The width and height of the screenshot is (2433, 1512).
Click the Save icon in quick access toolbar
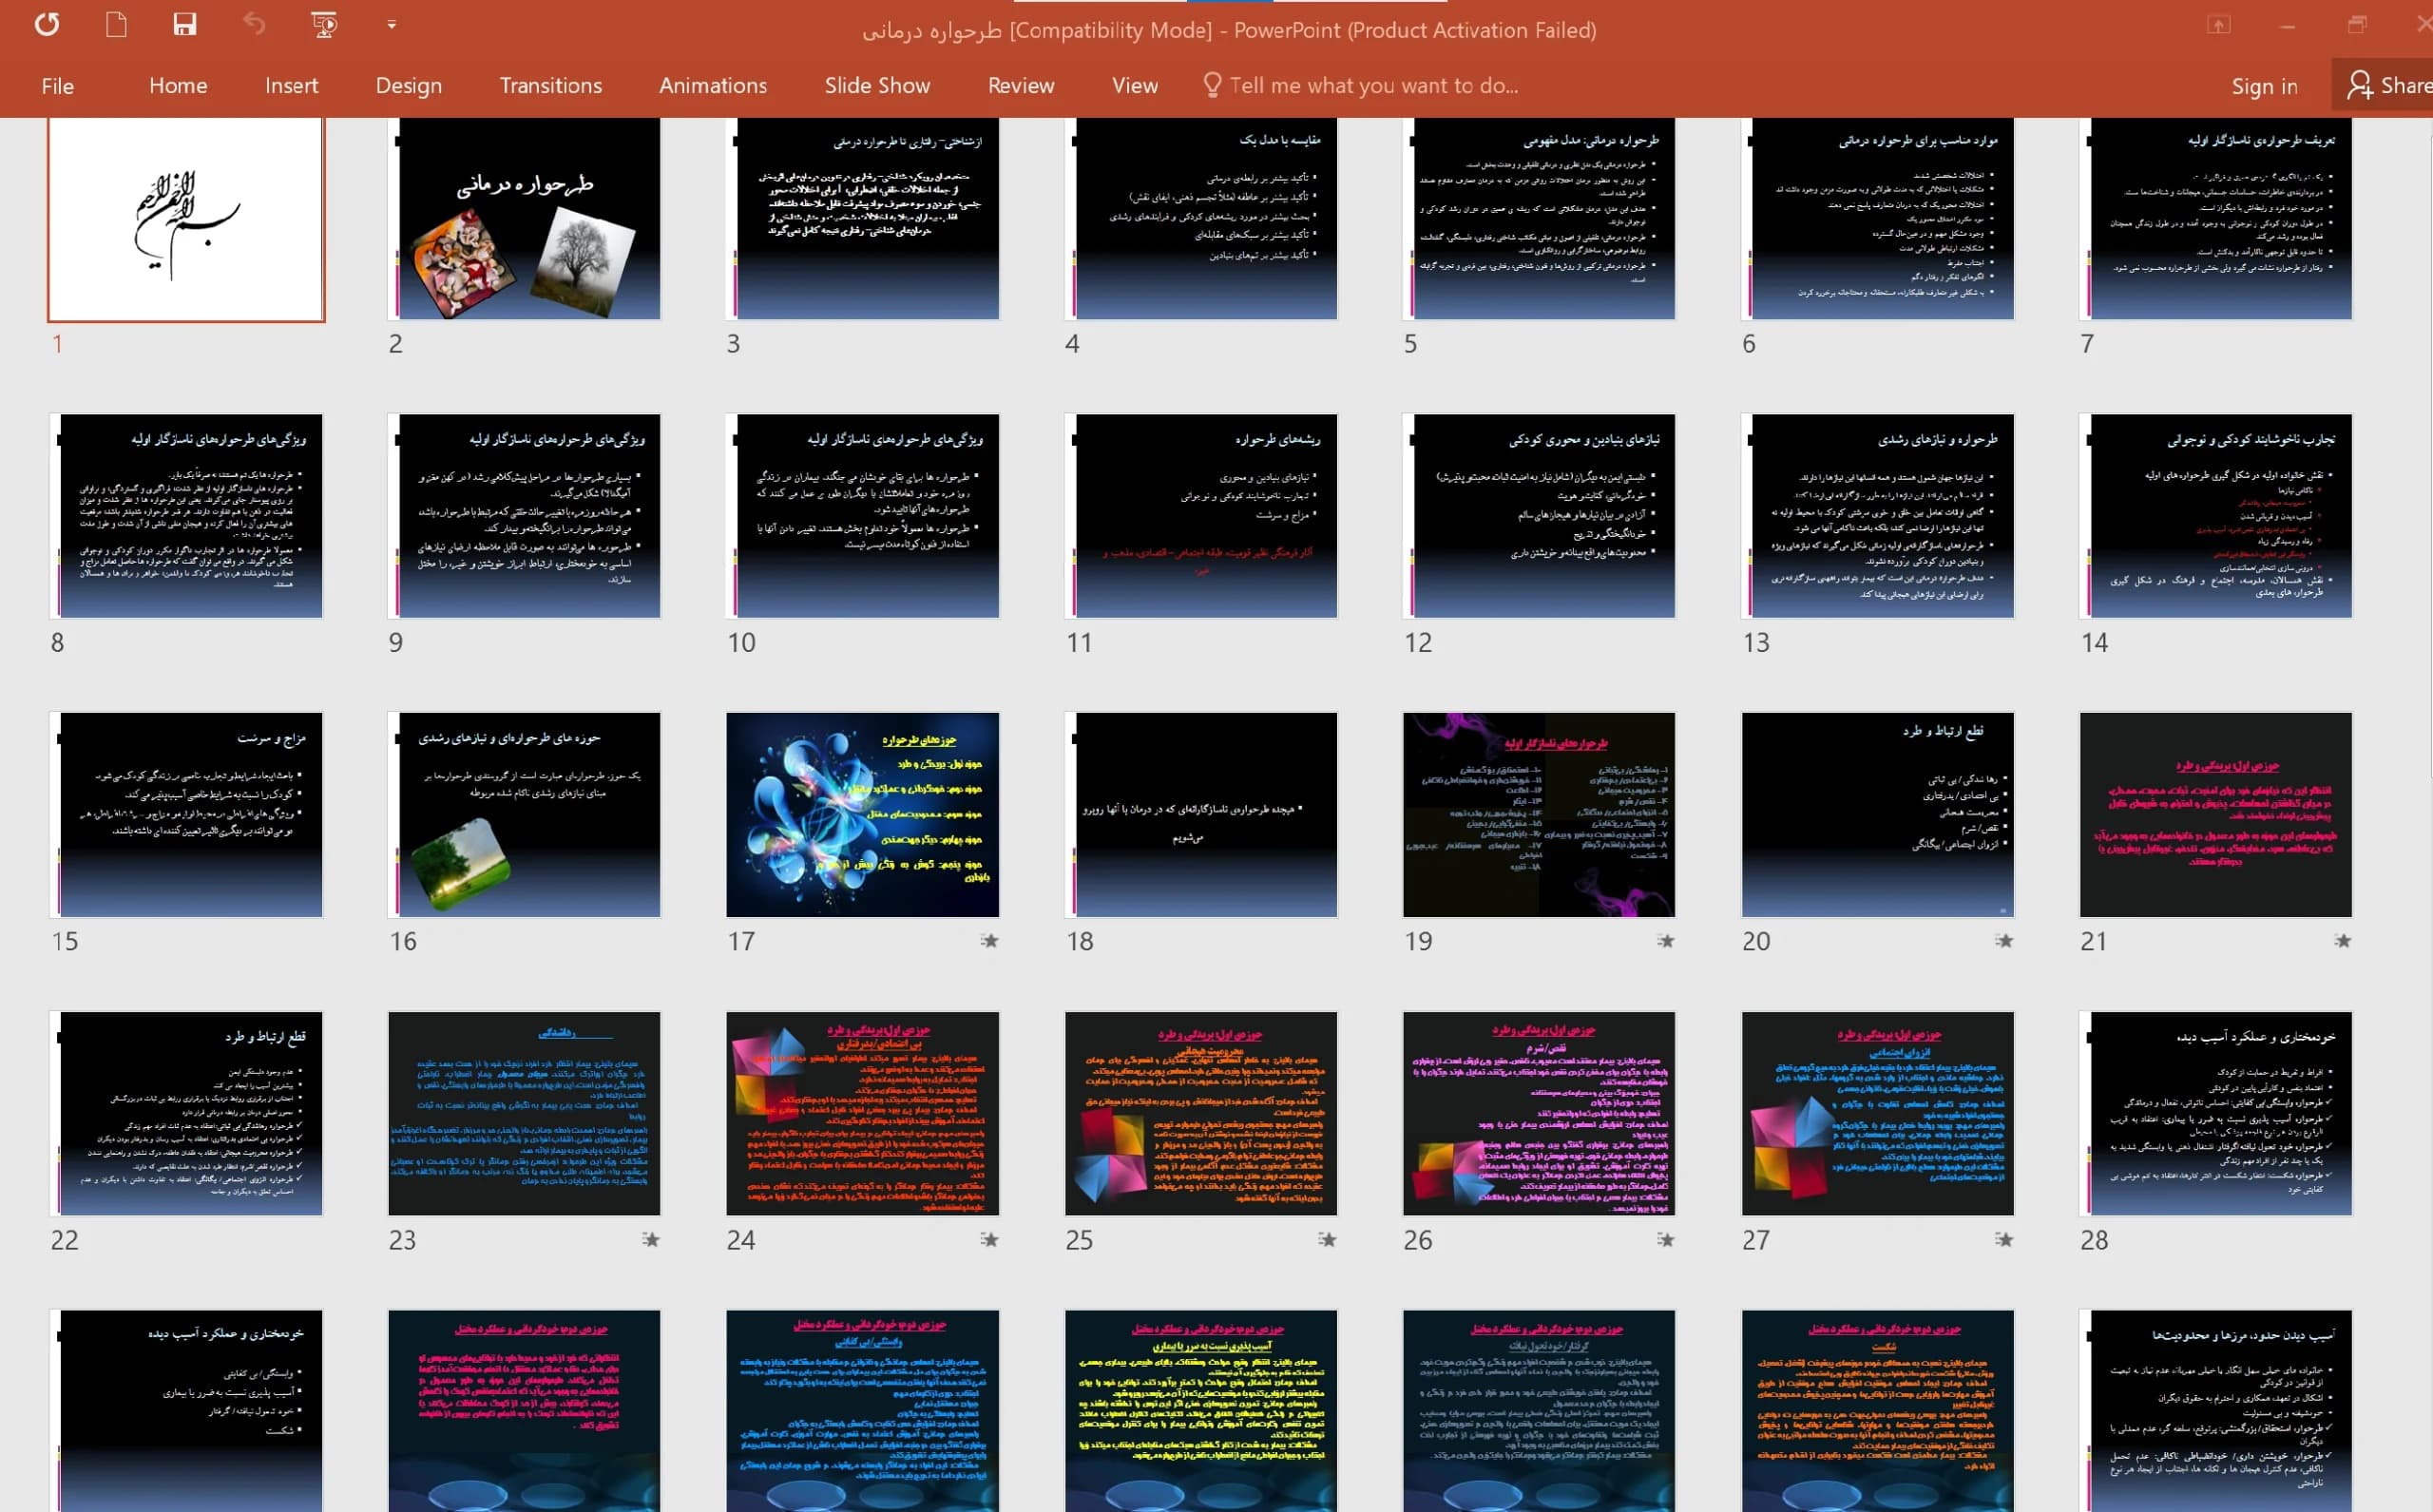pos(184,25)
